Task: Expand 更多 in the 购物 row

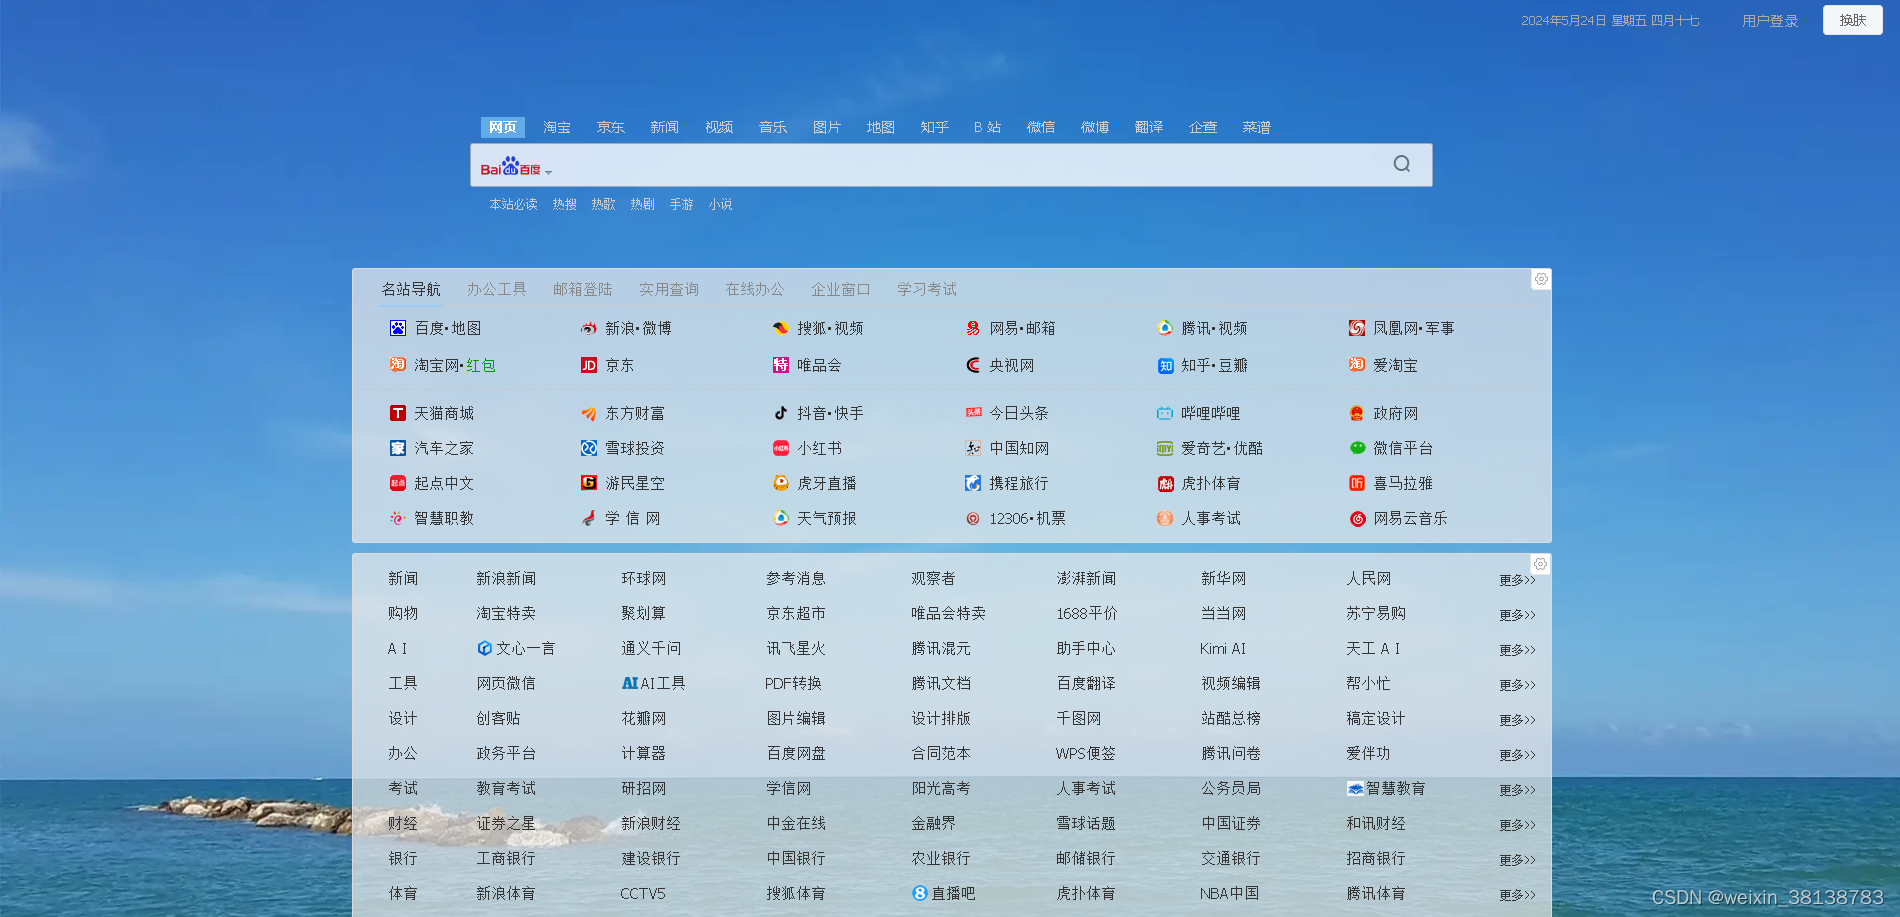Action: 1517,615
